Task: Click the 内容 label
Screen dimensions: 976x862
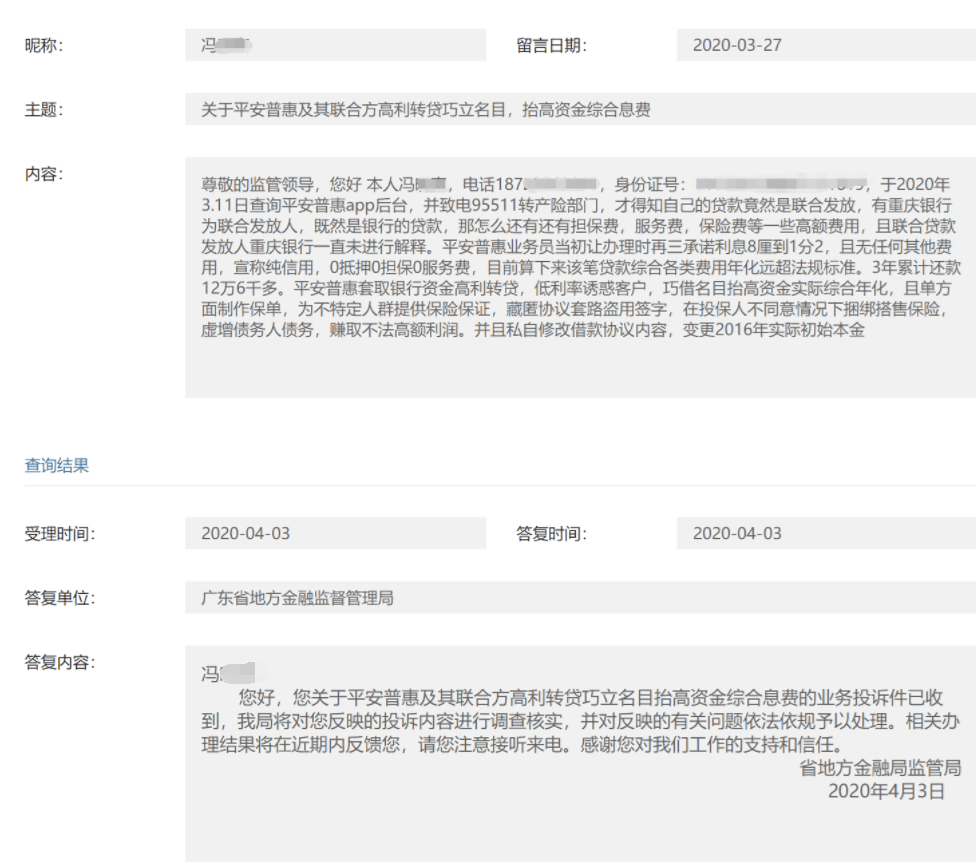Action: tap(43, 174)
